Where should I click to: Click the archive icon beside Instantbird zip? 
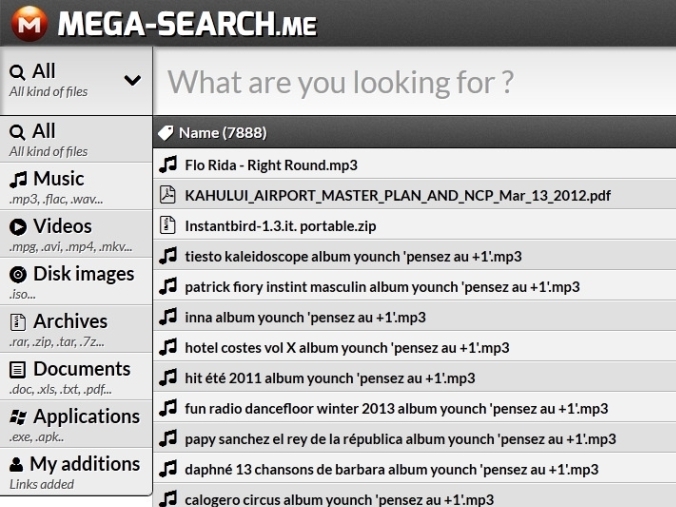point(168,225)
